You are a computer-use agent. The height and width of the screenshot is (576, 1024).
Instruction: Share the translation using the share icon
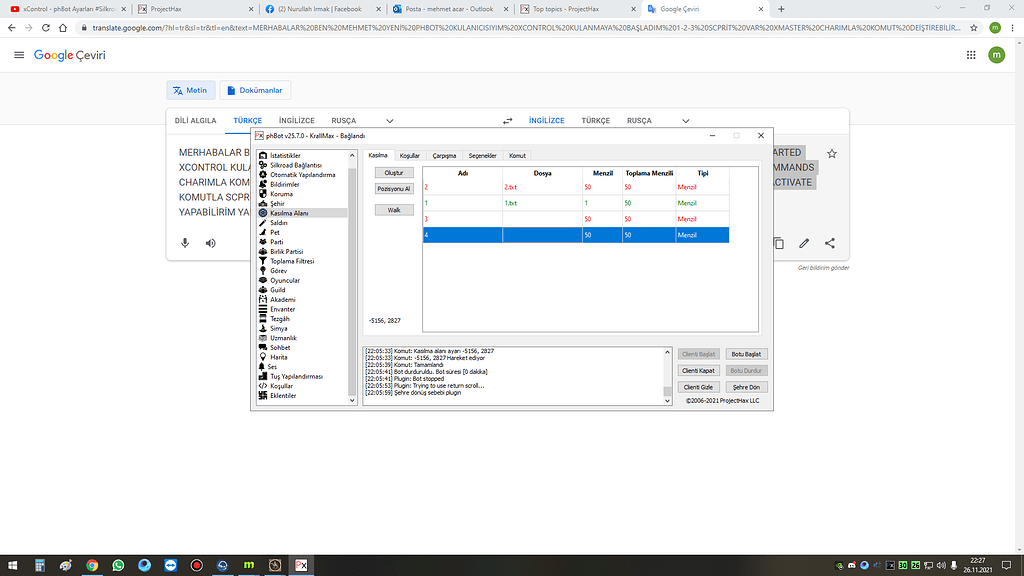(830, 243)
